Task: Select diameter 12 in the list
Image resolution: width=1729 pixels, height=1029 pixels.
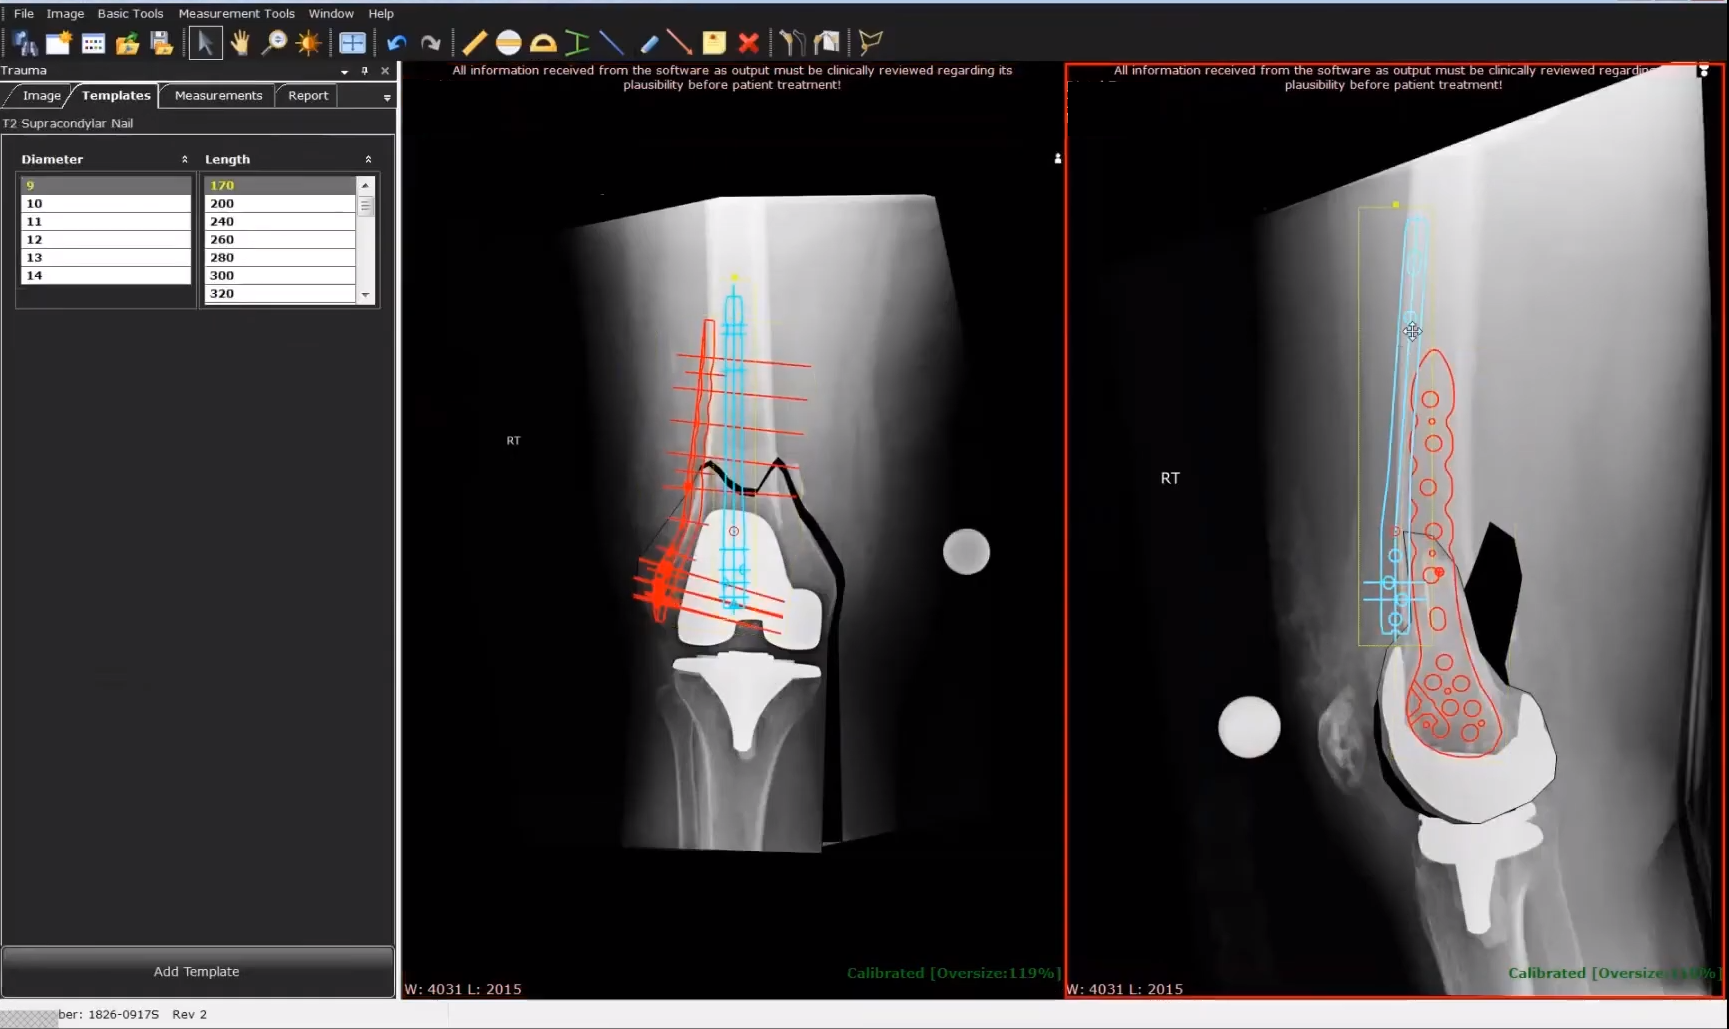Action: point(105,239)
